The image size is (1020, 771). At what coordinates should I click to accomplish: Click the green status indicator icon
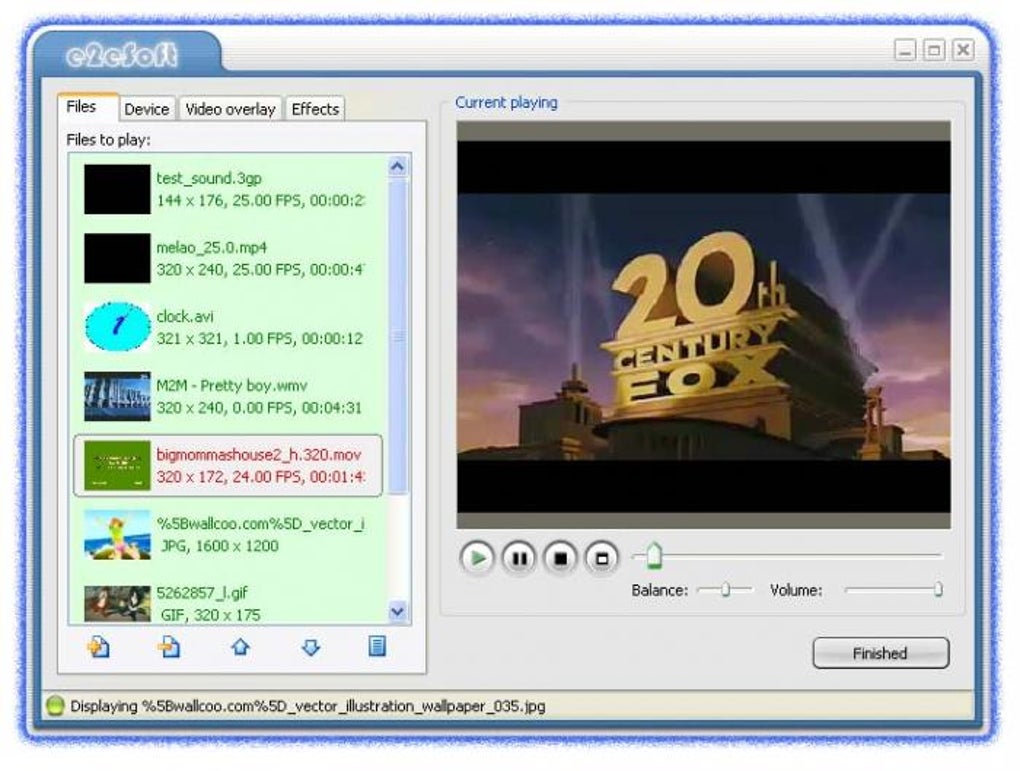[55, 706]
